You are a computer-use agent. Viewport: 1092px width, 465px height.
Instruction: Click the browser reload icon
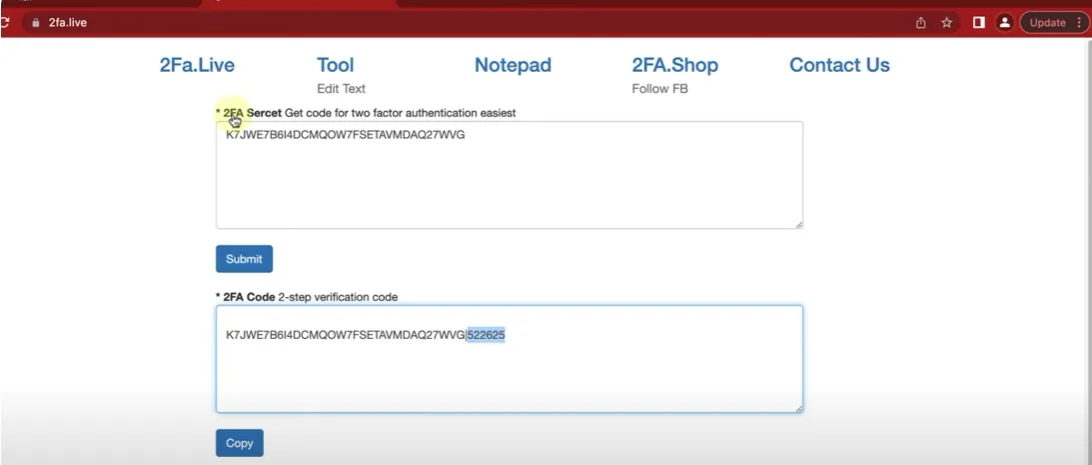(x=5, y=22)
